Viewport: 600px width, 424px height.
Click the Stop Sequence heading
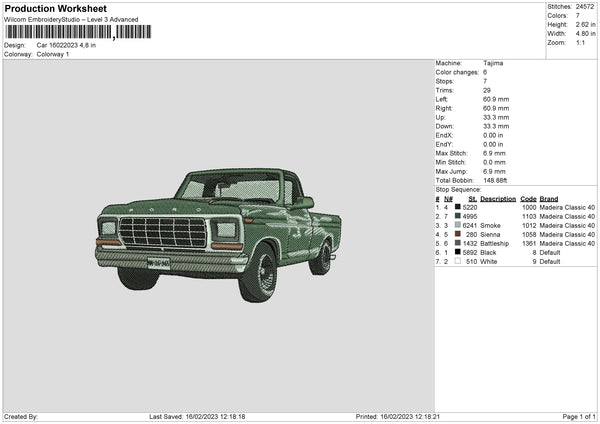tap(458, 189)
